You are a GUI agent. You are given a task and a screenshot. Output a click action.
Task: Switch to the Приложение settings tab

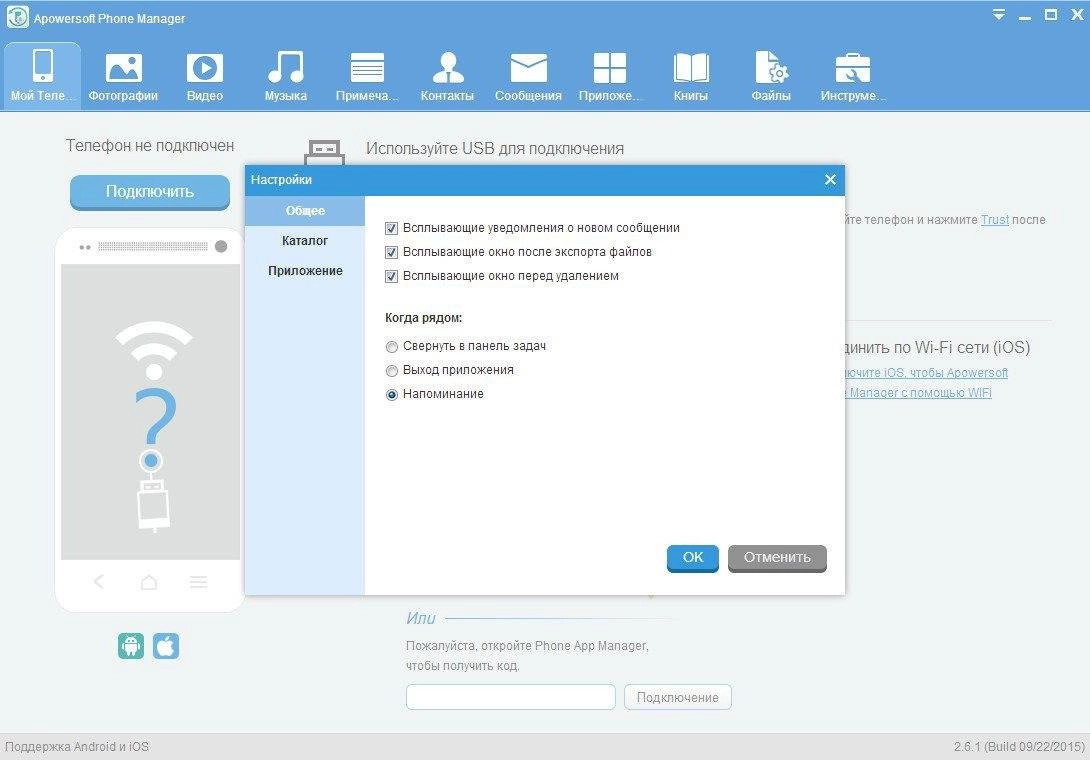point(304,270)
